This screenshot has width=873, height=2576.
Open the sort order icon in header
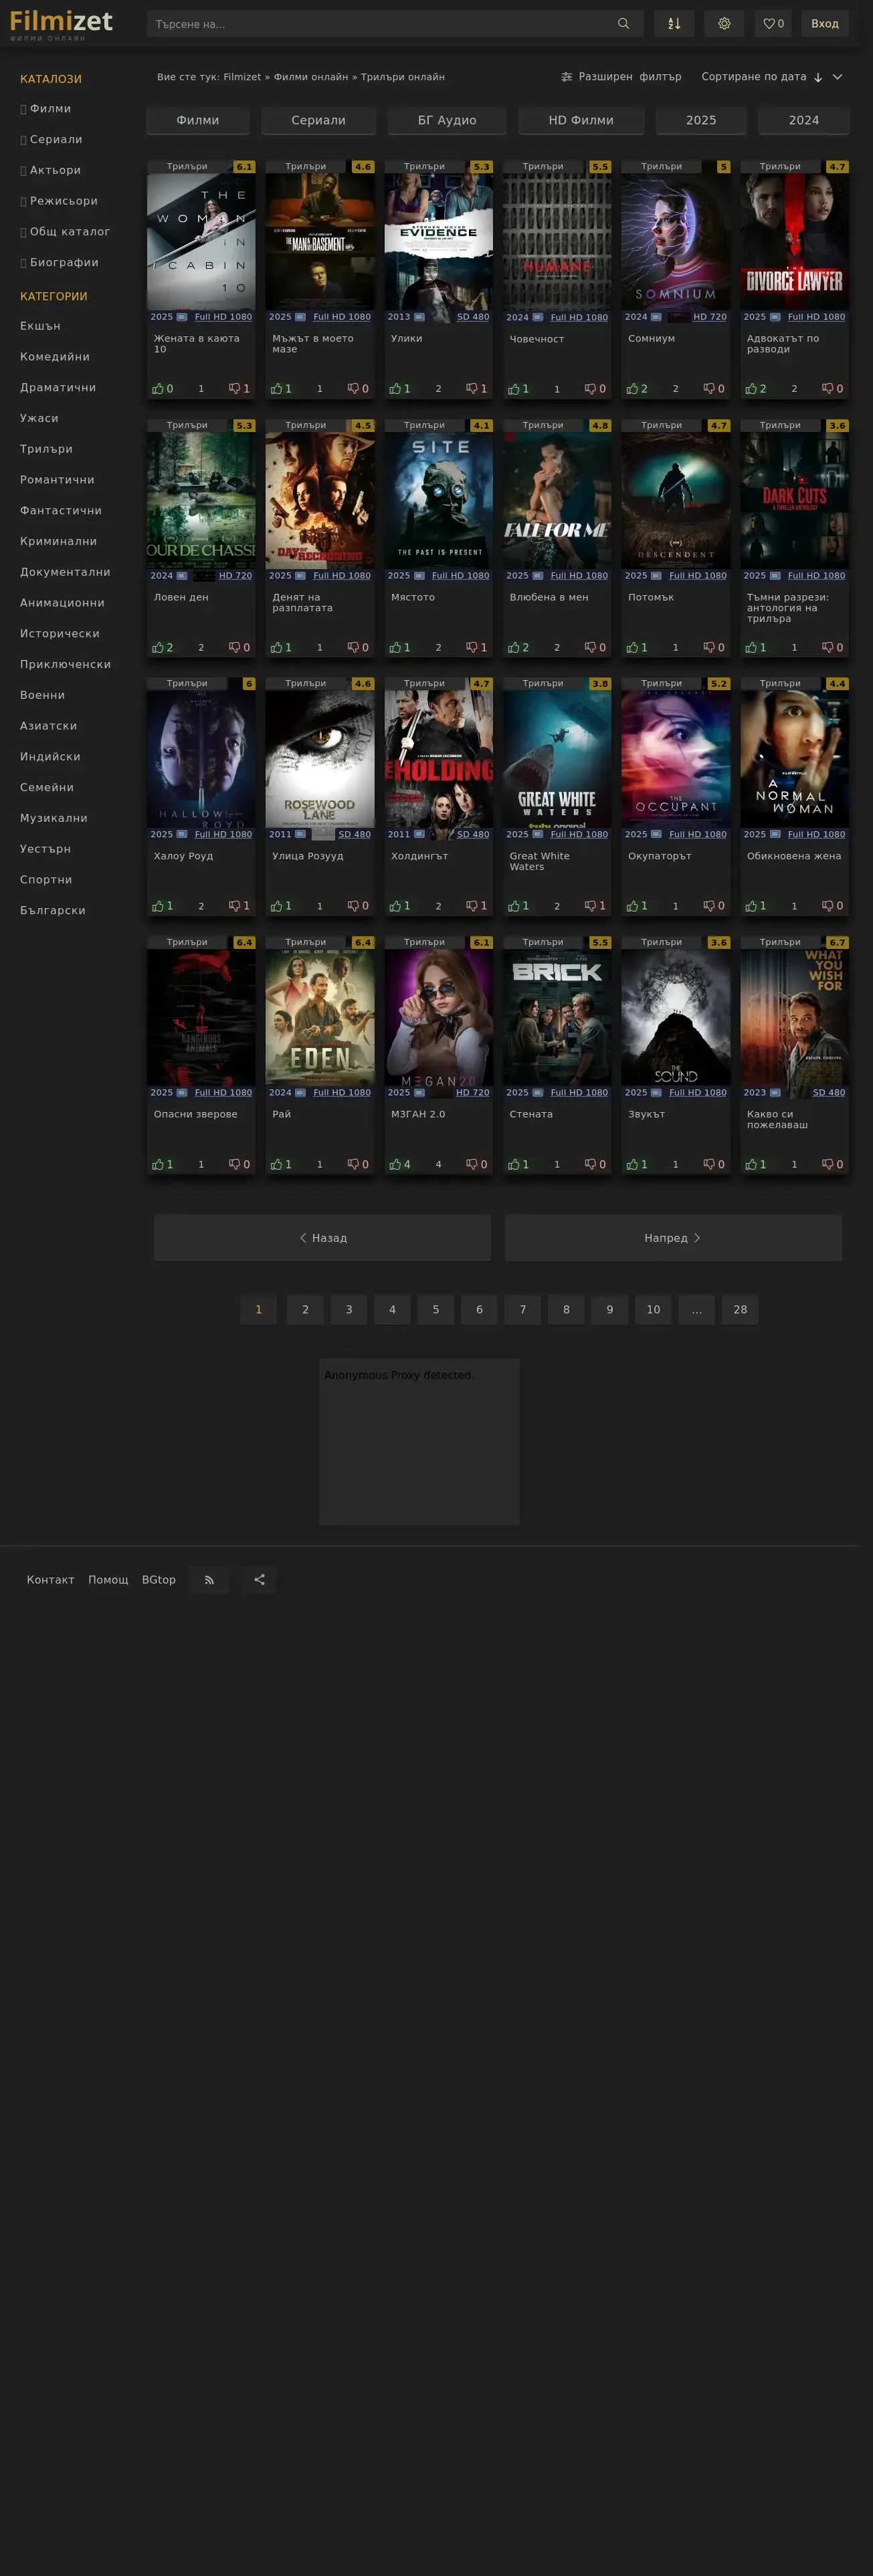coord(674,24)
